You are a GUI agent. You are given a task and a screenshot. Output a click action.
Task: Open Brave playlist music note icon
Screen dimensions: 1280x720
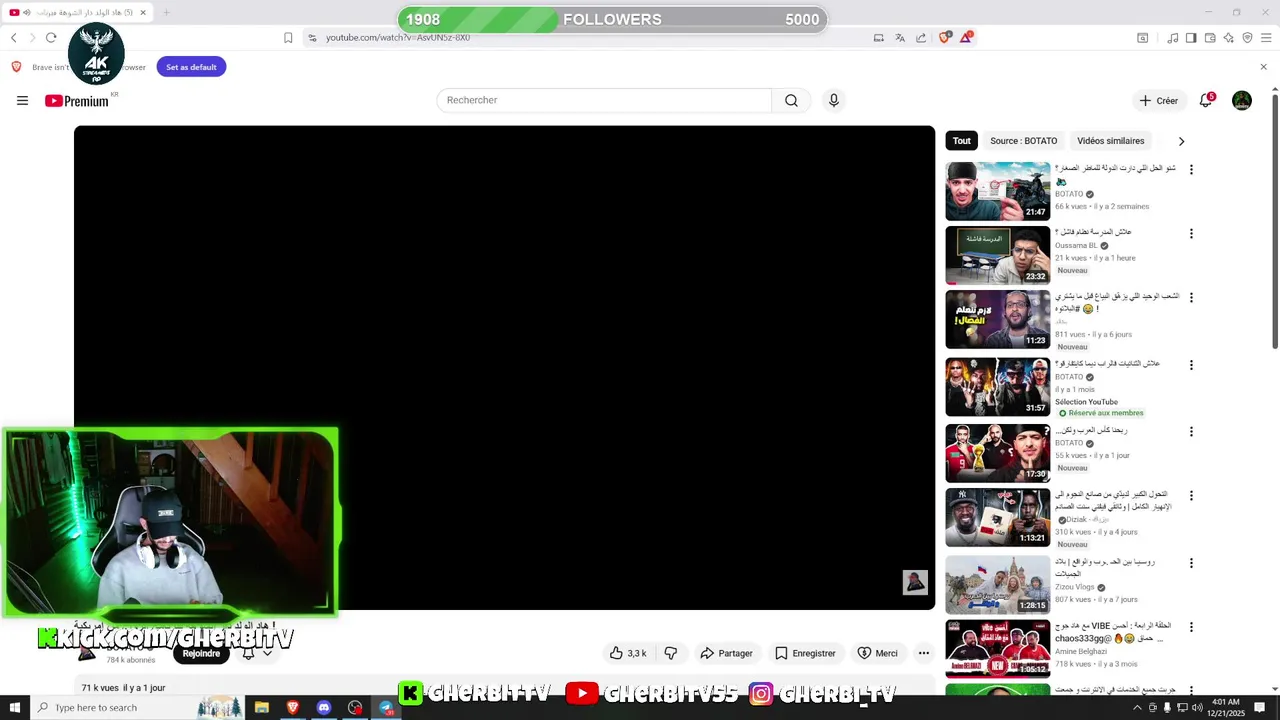(x=1173, y=38)
